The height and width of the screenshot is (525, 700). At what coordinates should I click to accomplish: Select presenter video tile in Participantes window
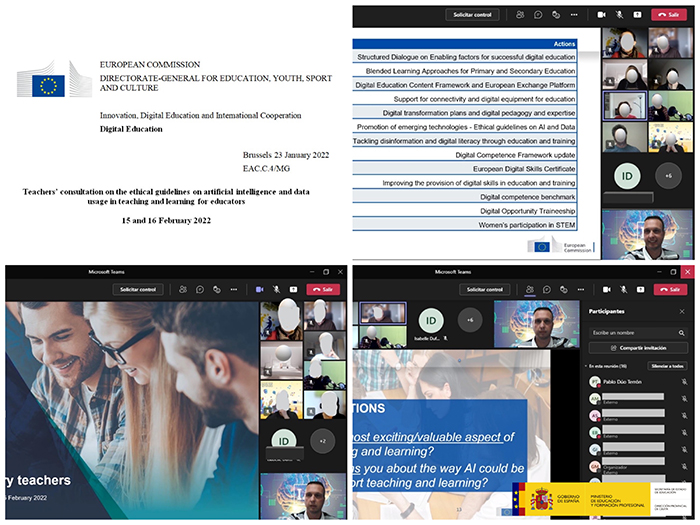(536, 324)
